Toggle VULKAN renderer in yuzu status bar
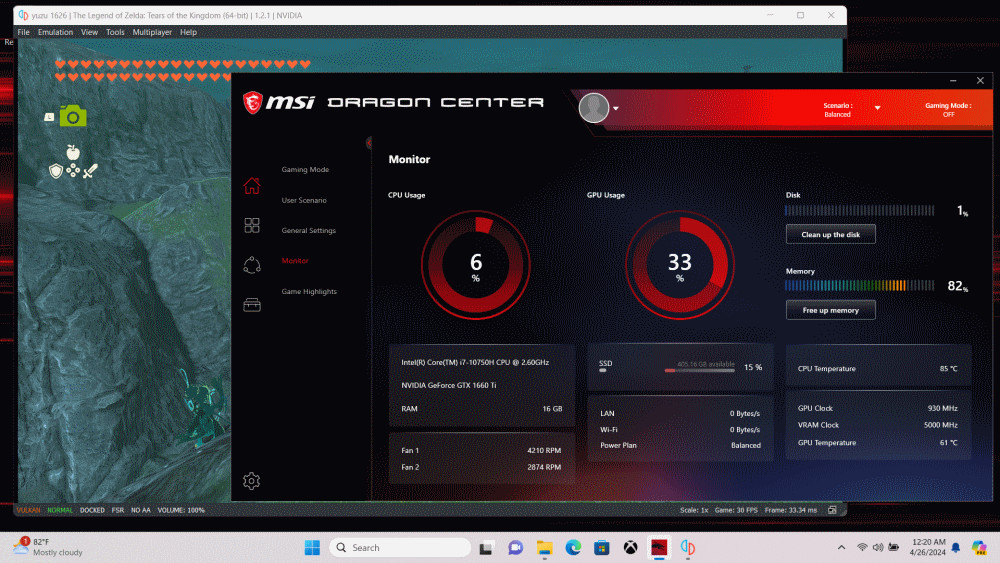 coord(29,510)
